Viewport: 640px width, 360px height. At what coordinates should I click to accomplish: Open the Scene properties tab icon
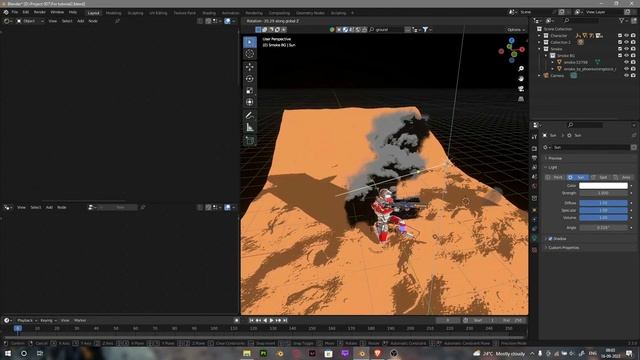534,177
